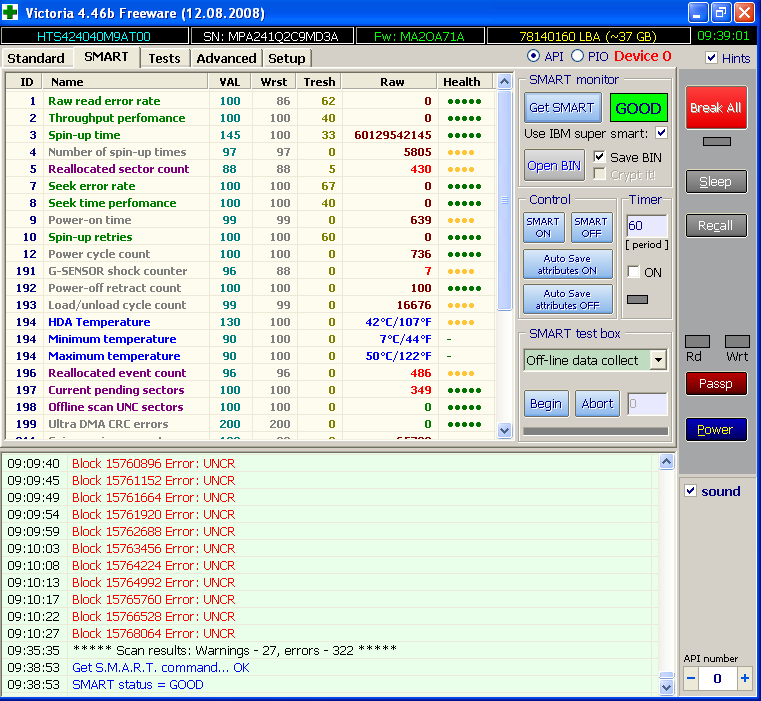Click the Rd indicator lamp

coord(697,341)
